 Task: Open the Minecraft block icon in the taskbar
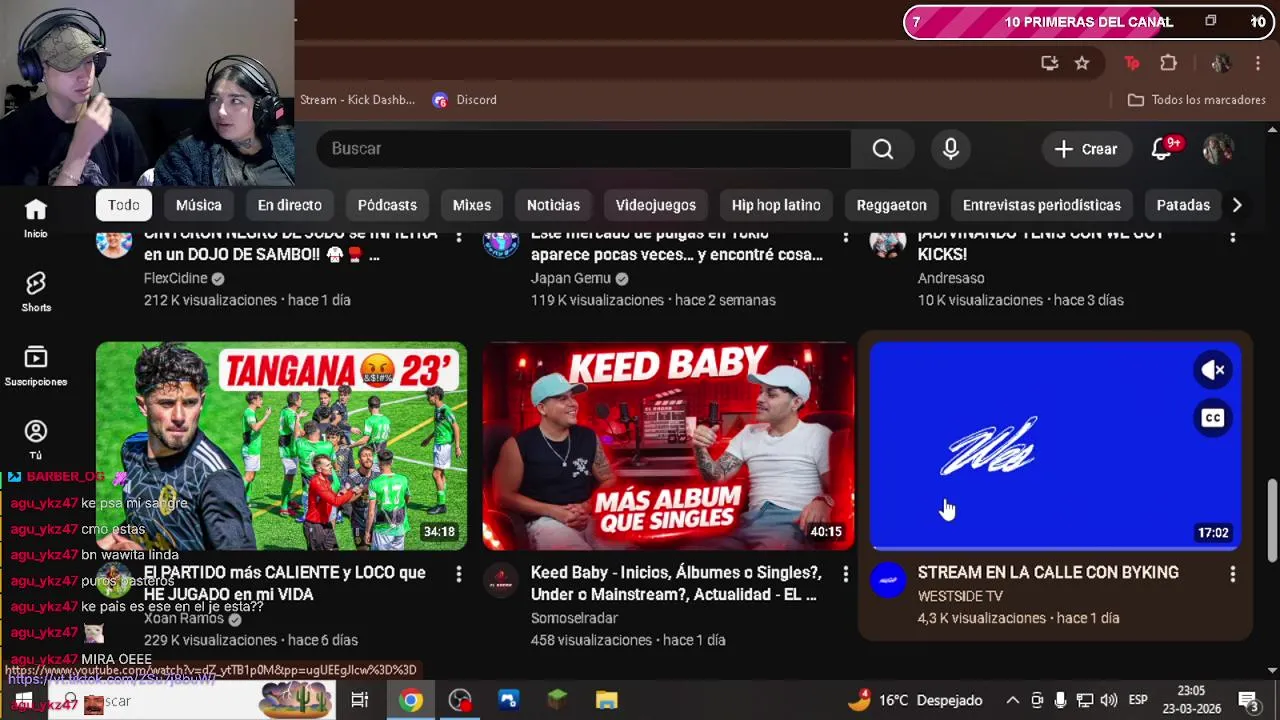(x=557, y=700)
